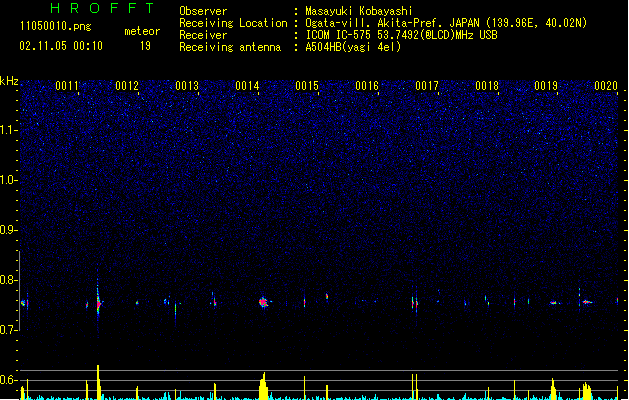This screenshot has height=400, width=629.
Task: Select the filename 11050010.png
Action: pyautogui.click(x=55, y=27)
